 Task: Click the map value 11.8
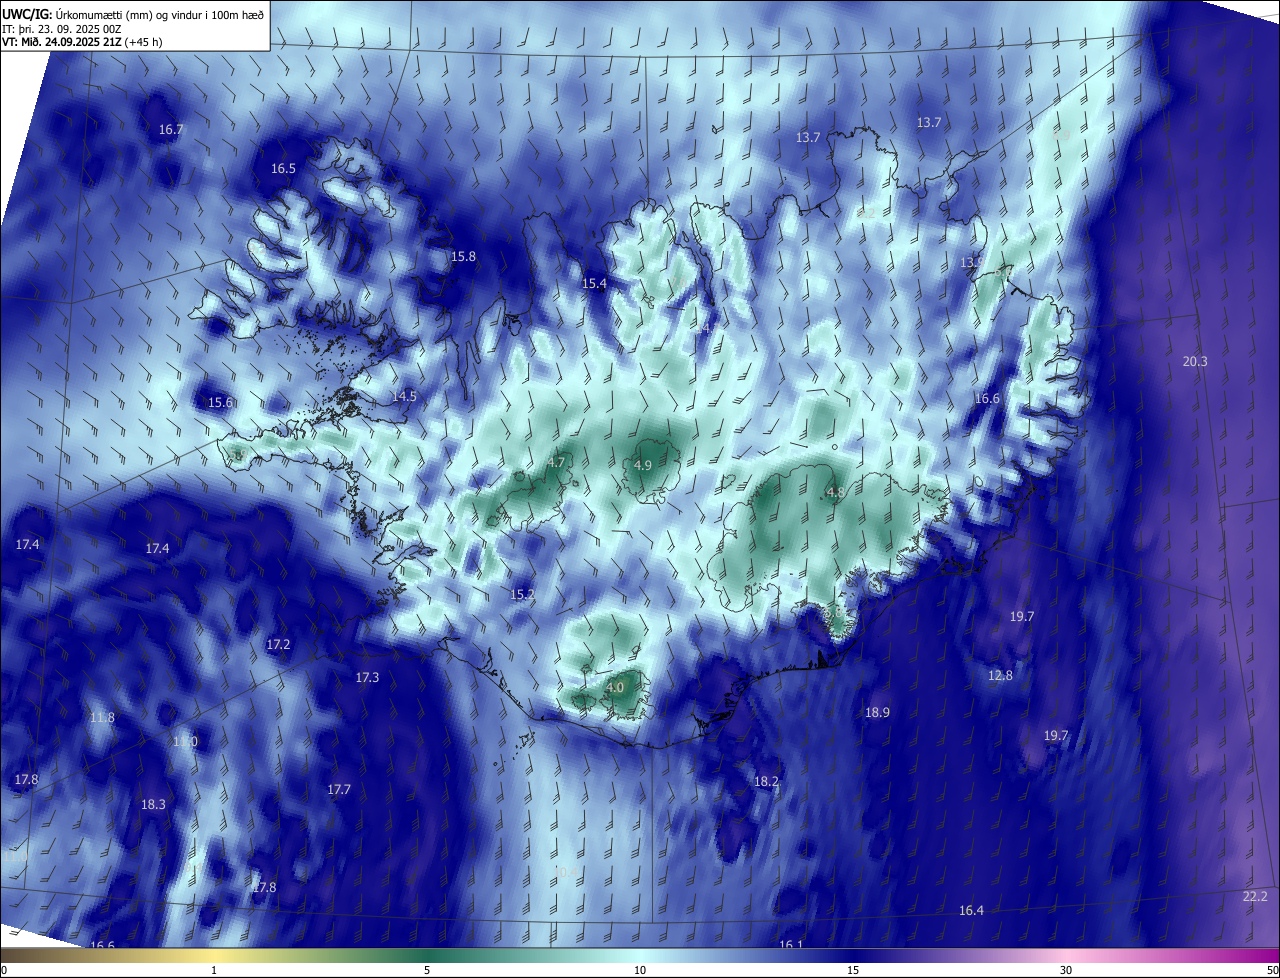click(102, 718)
